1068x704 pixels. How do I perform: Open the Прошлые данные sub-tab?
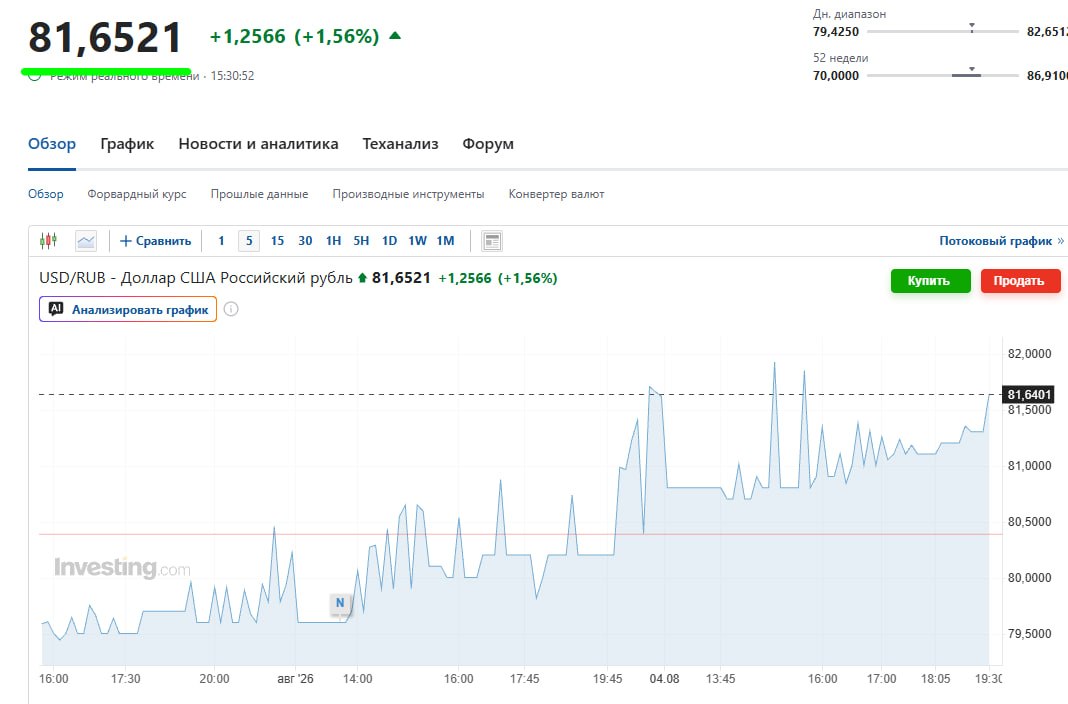(x=260, y=194)
